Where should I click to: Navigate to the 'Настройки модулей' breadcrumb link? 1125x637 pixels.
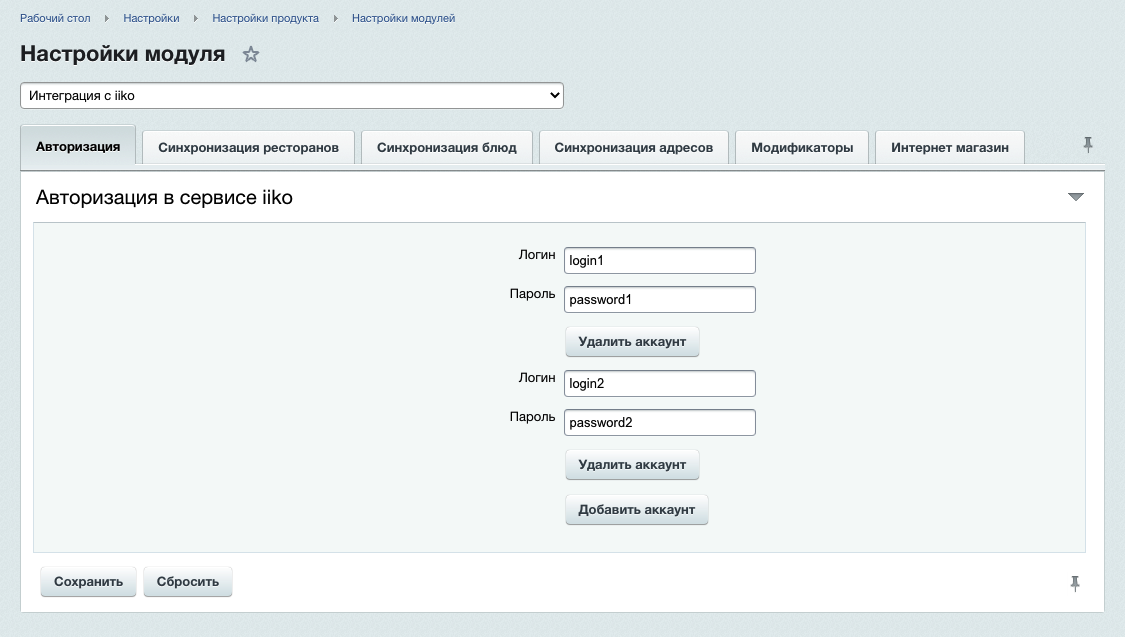(x=403, y=18)
